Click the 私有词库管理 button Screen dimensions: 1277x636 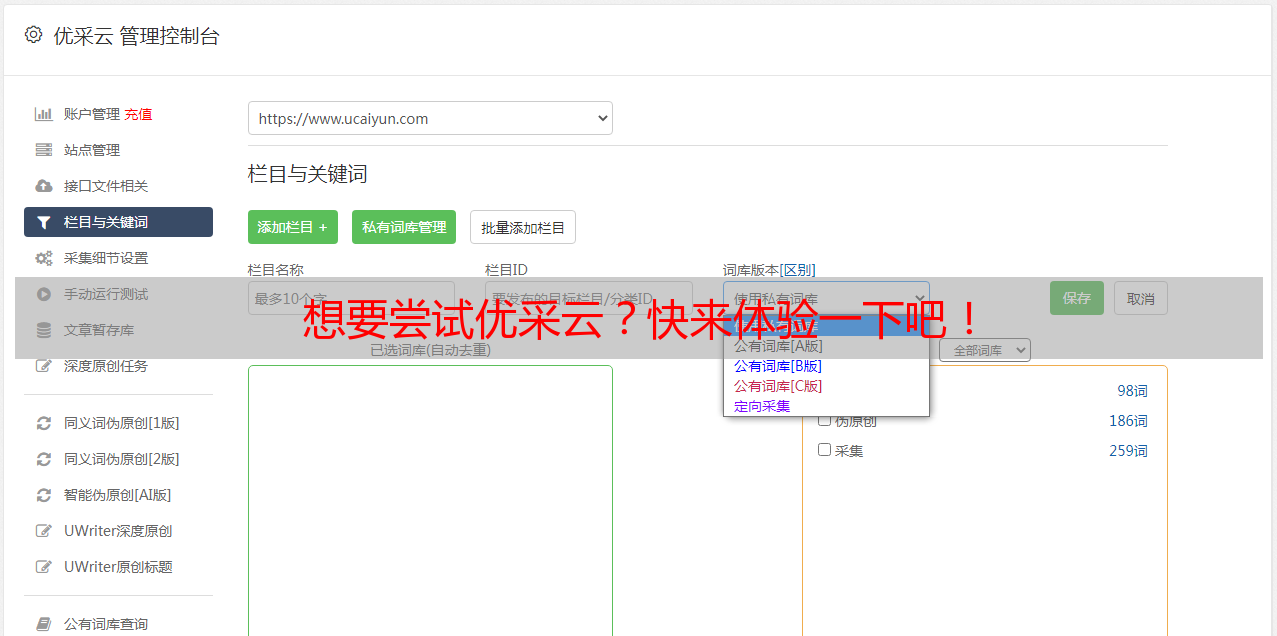tap(404, 227)
